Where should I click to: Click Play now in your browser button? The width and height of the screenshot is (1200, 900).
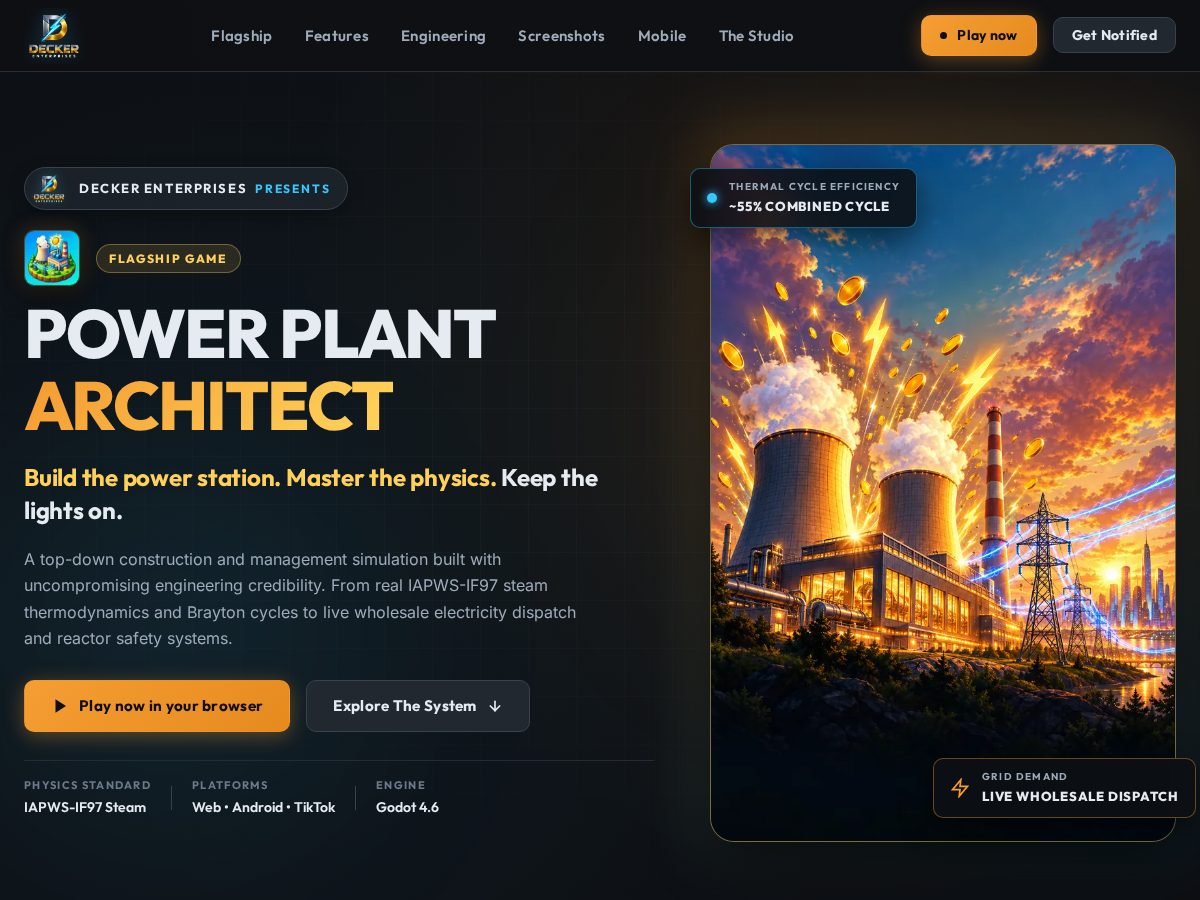[x=157, y=706]
